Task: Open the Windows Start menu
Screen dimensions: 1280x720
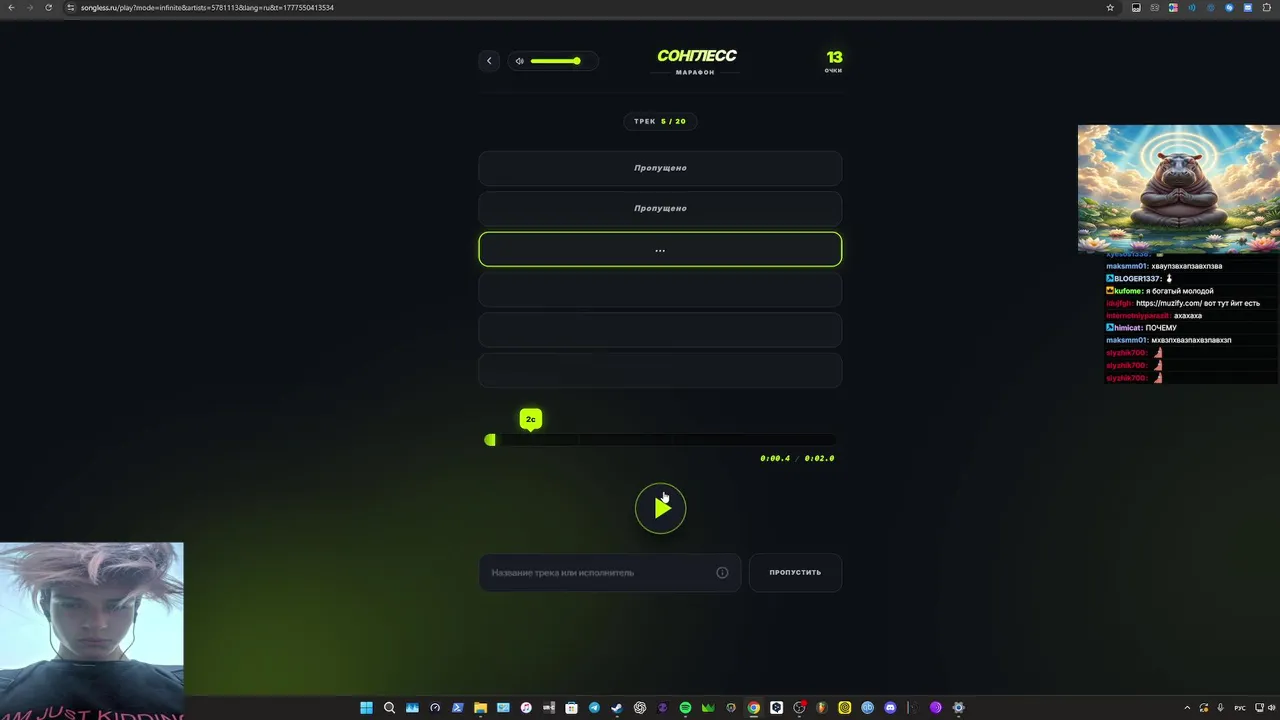Action: pos(366,708)
